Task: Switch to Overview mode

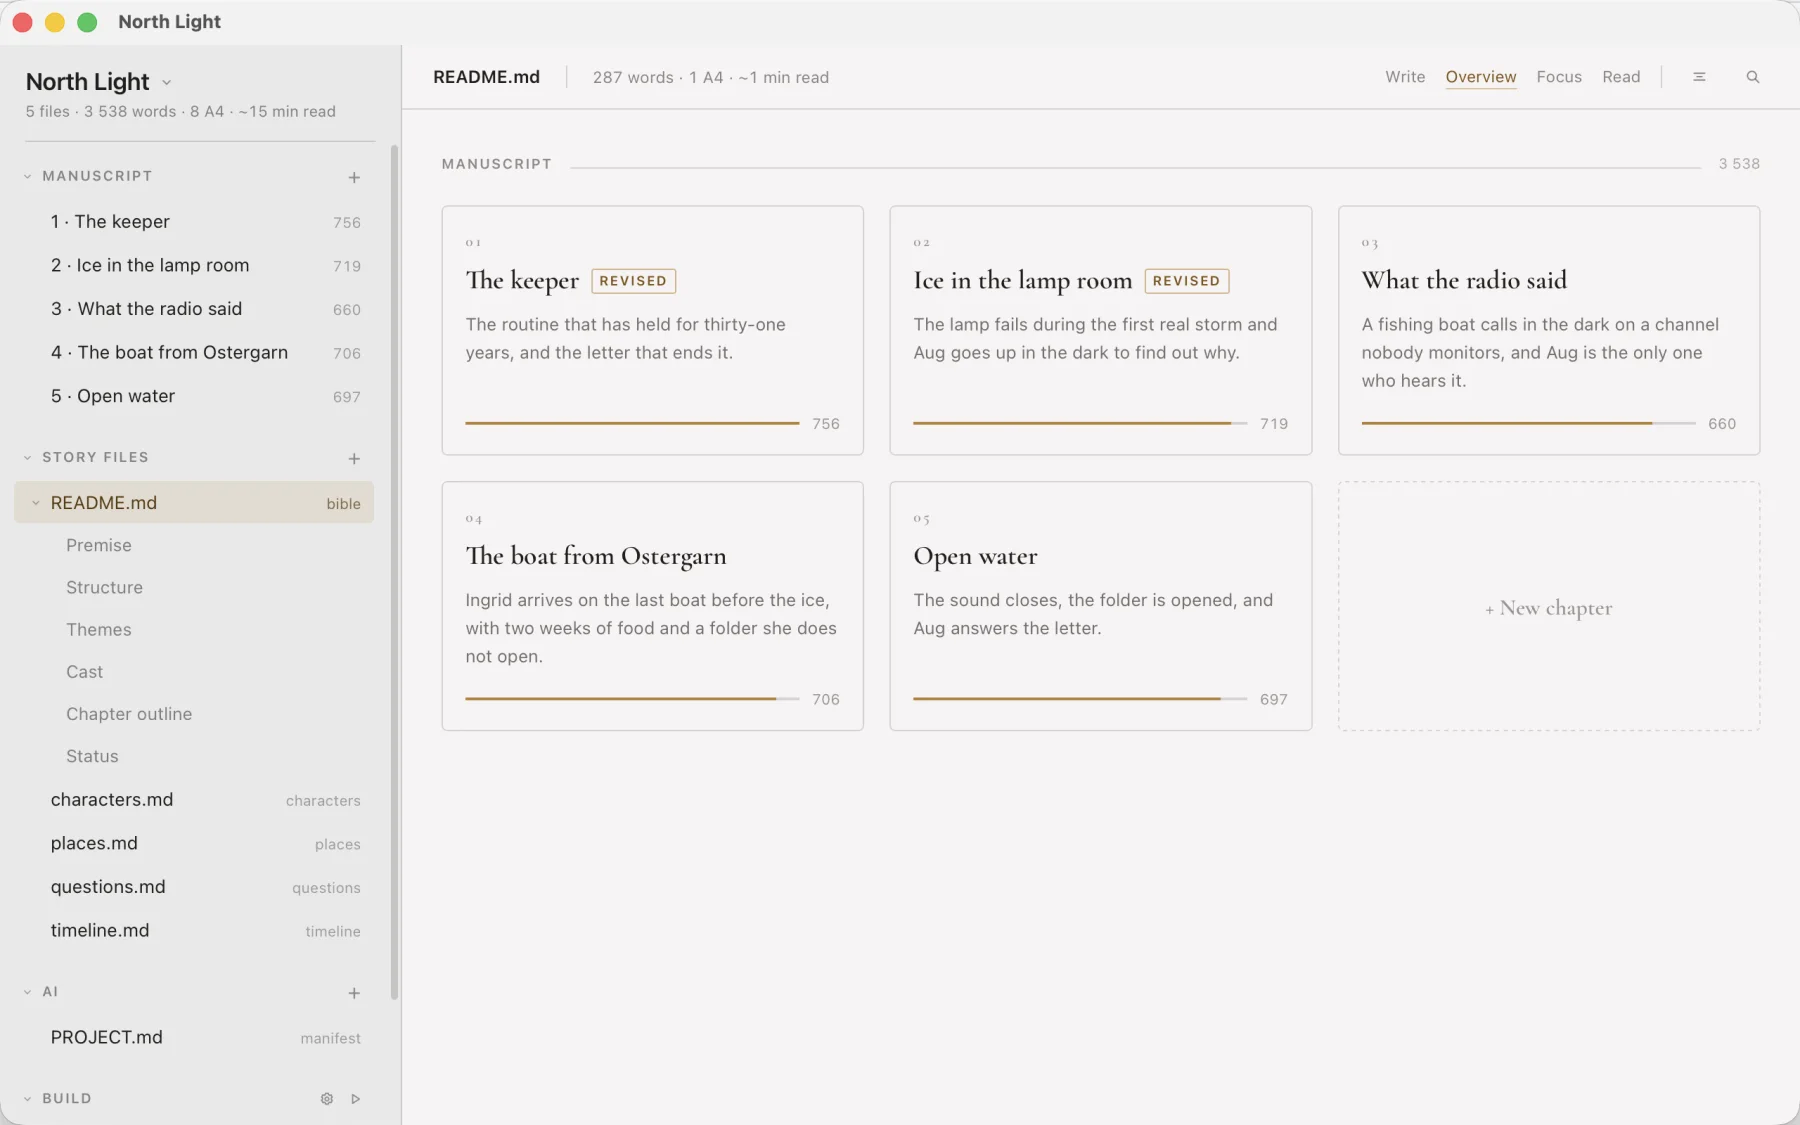Action: tap(1481, 77)
